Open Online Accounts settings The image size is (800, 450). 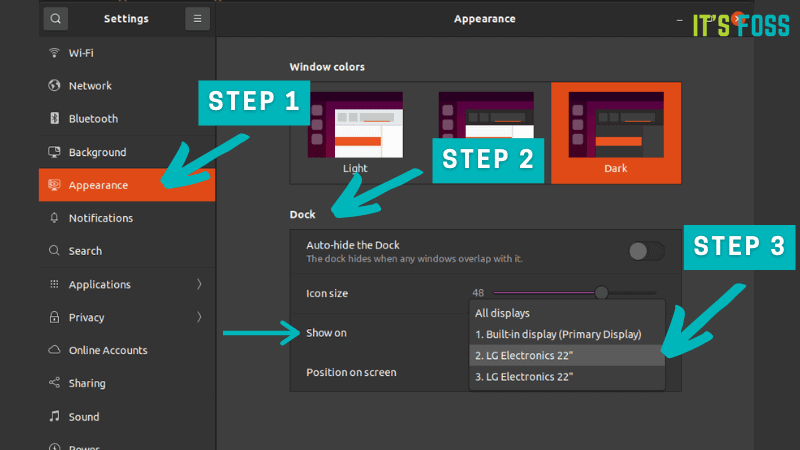click(107, 351)
